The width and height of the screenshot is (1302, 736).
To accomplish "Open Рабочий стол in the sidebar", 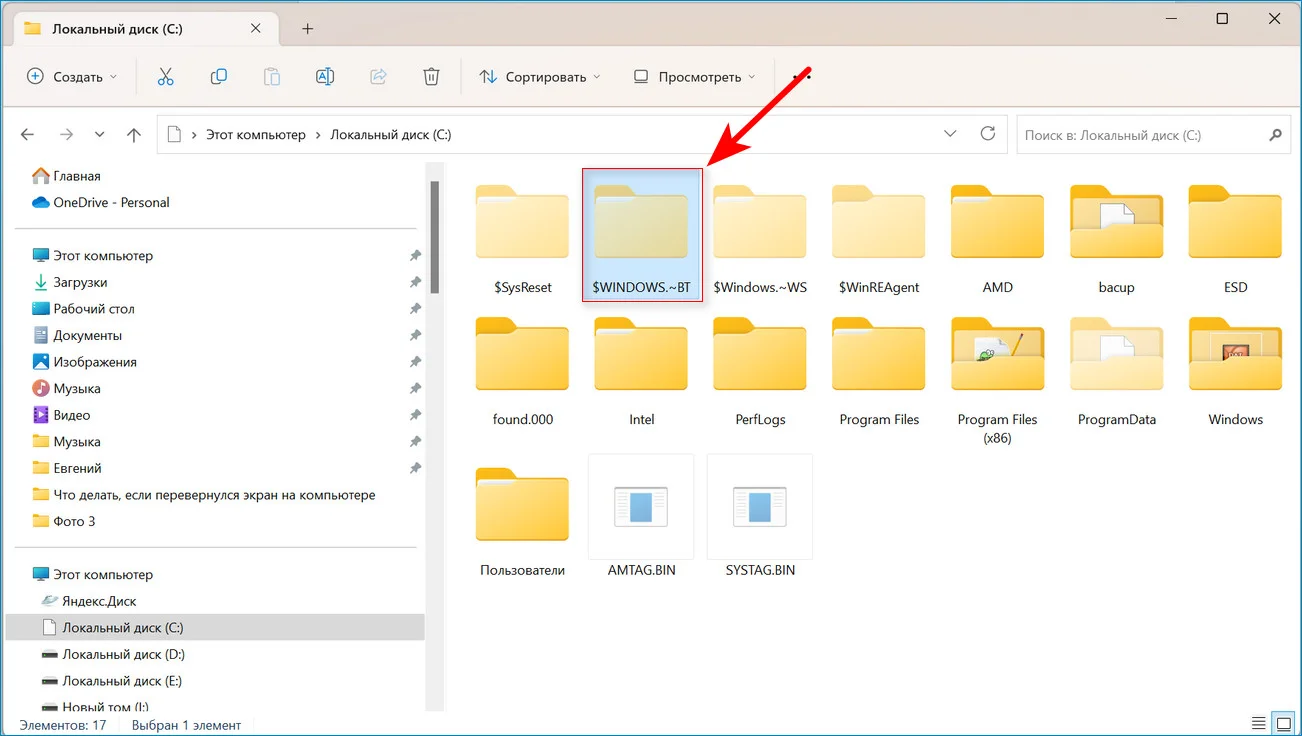I will [83, 309].
